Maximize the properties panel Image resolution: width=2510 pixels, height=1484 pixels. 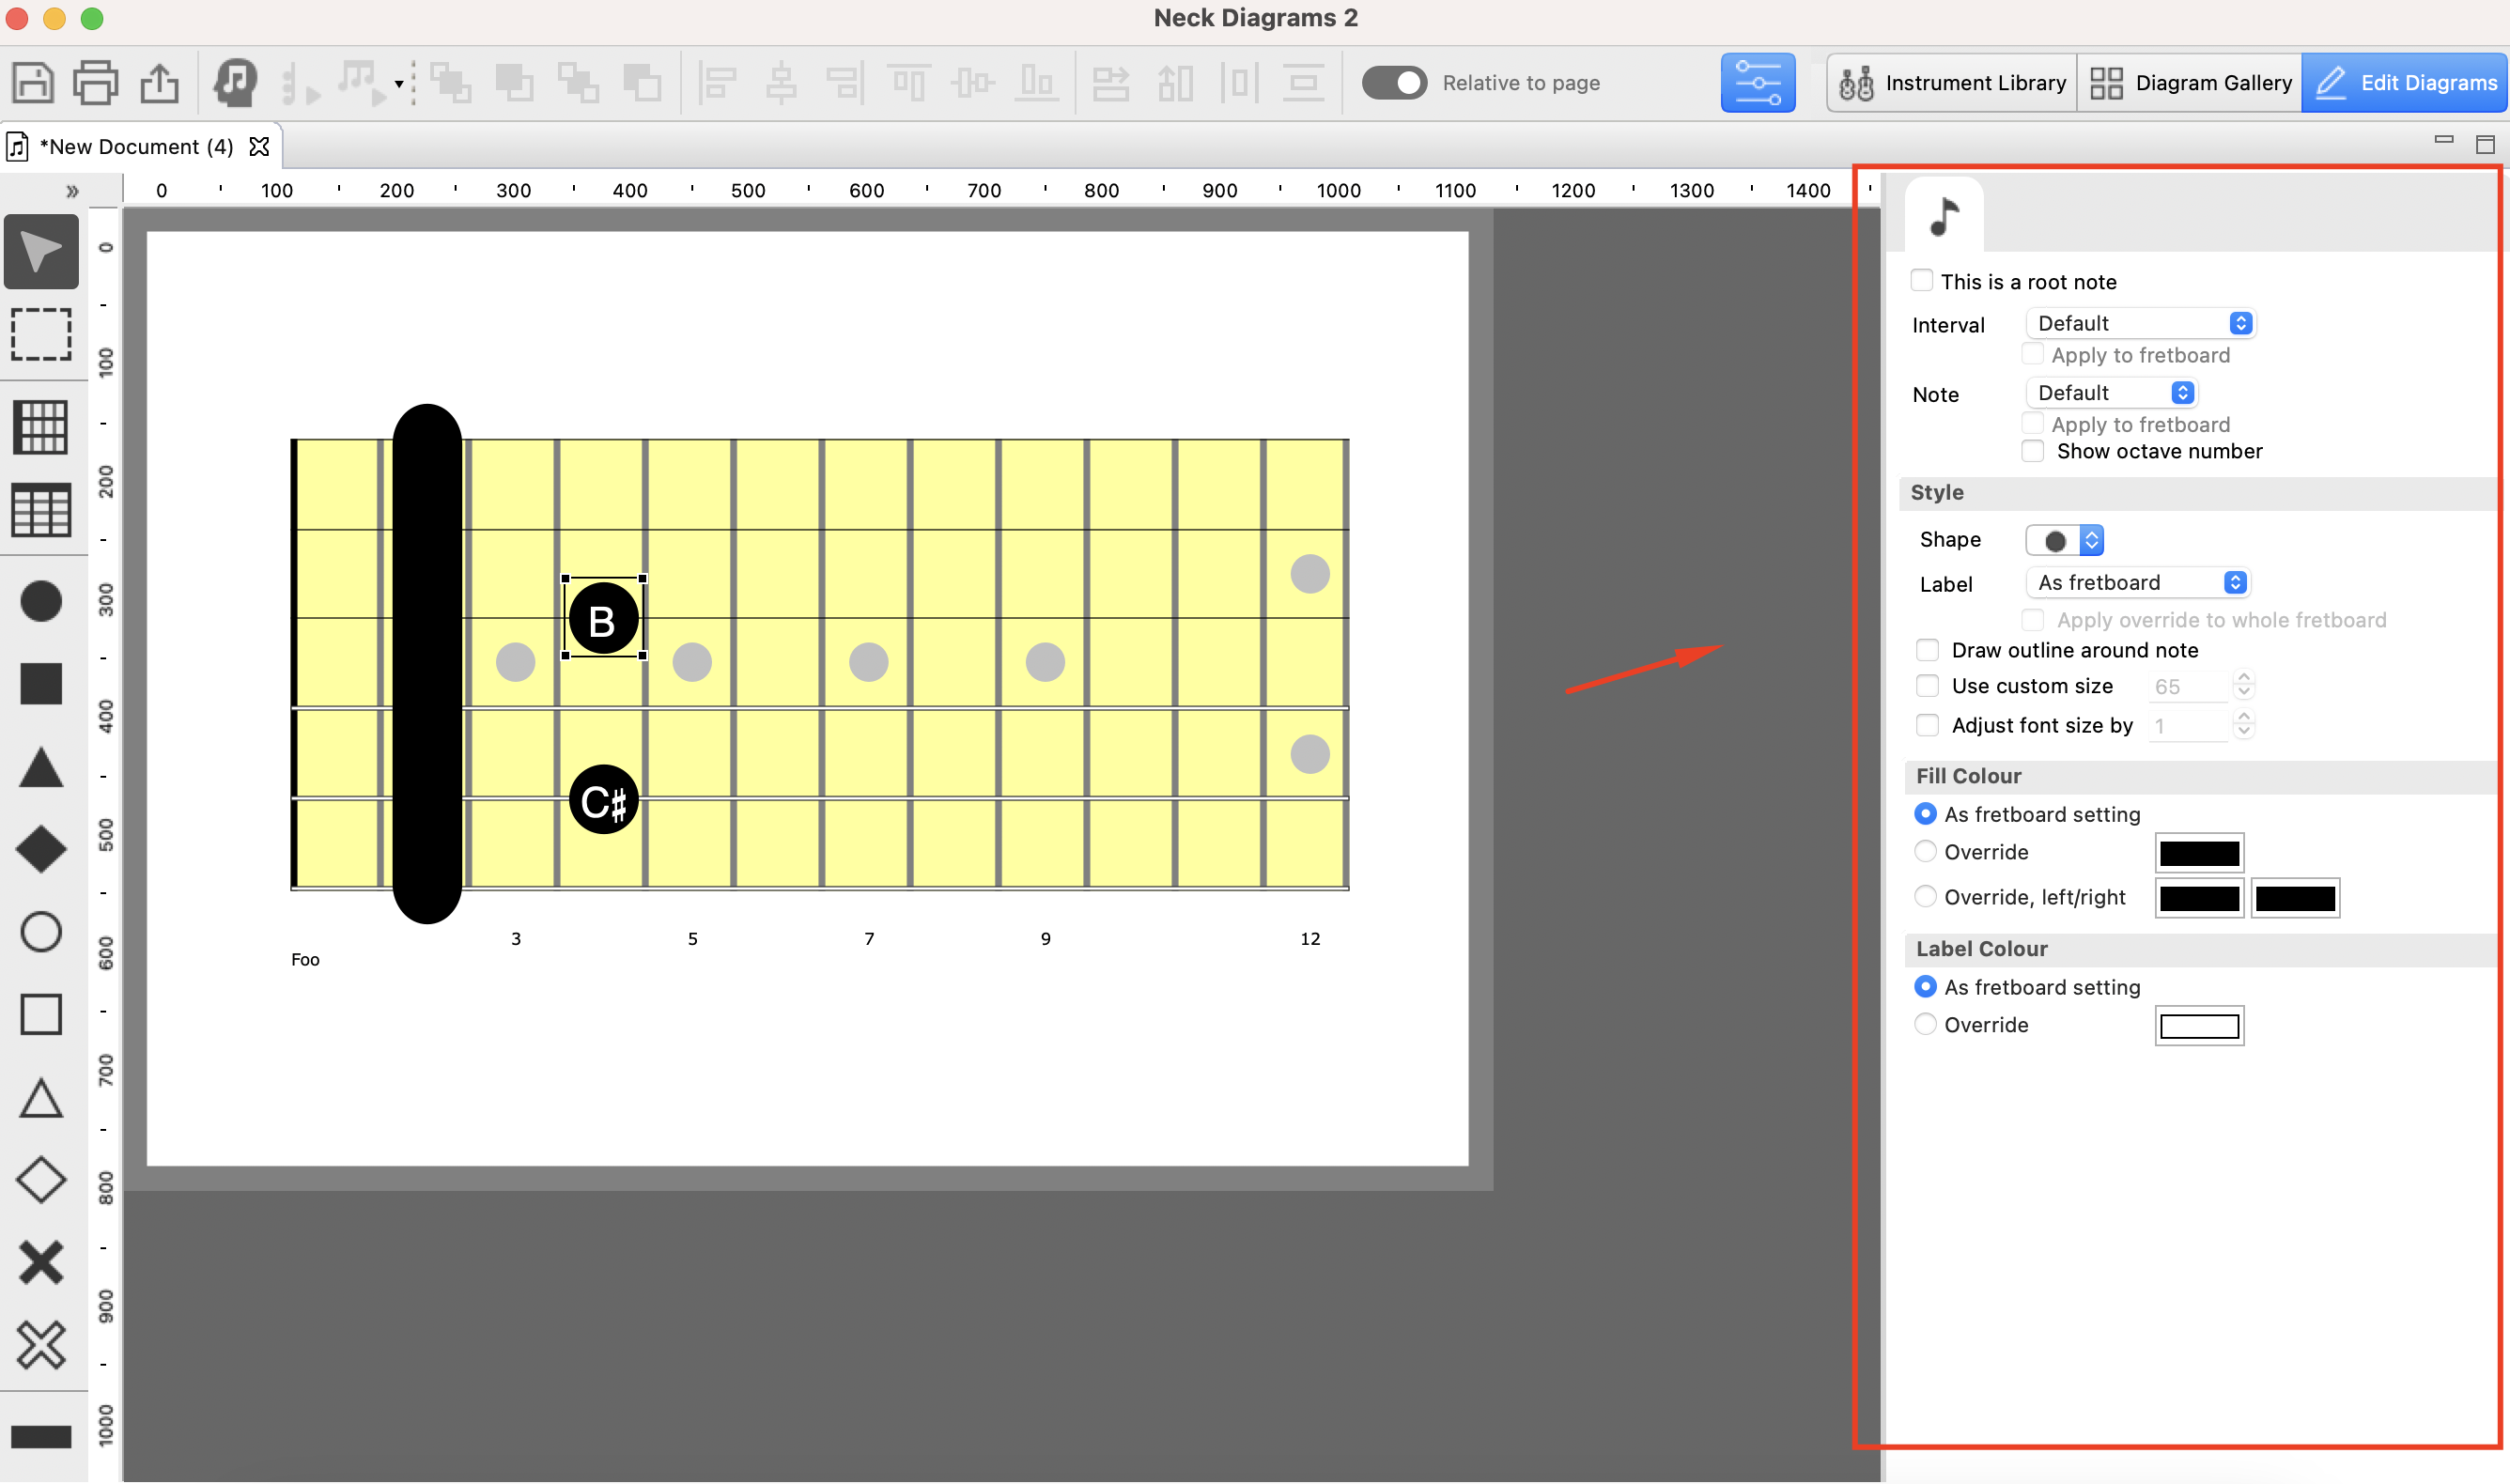pos(2485,145)
